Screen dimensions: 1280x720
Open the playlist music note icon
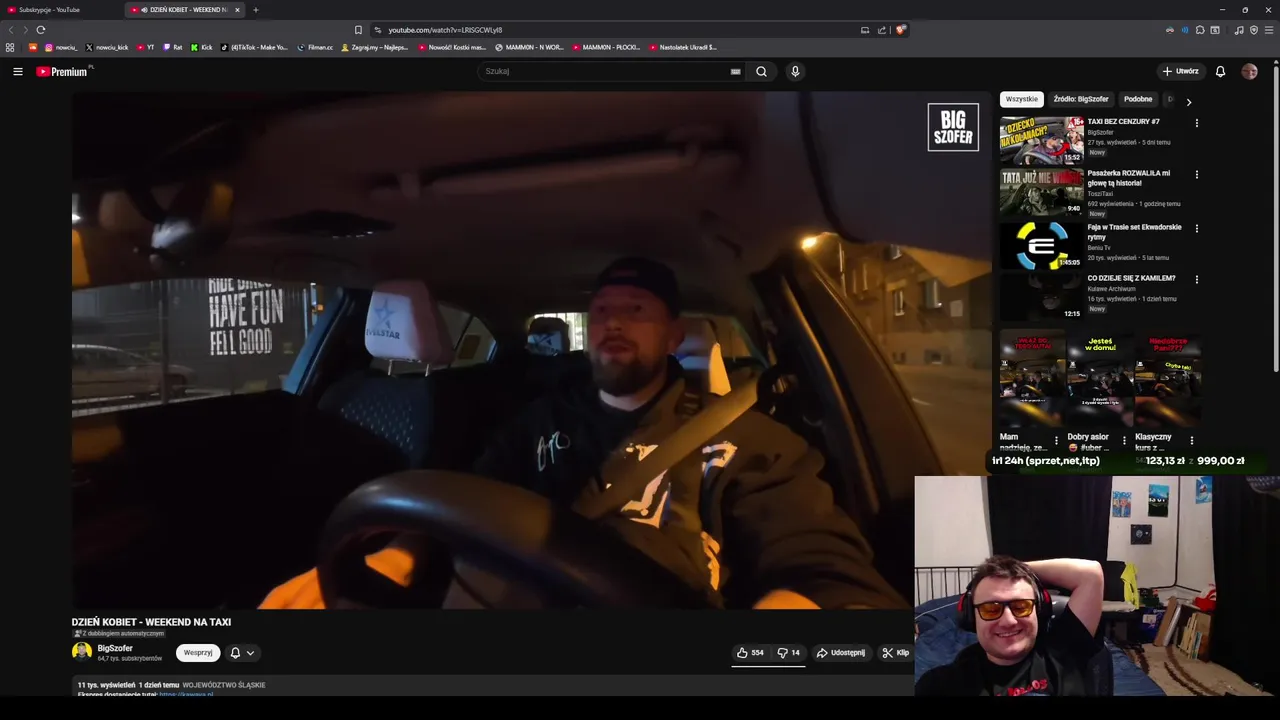pyautogui.click(x=1239, y=30)
